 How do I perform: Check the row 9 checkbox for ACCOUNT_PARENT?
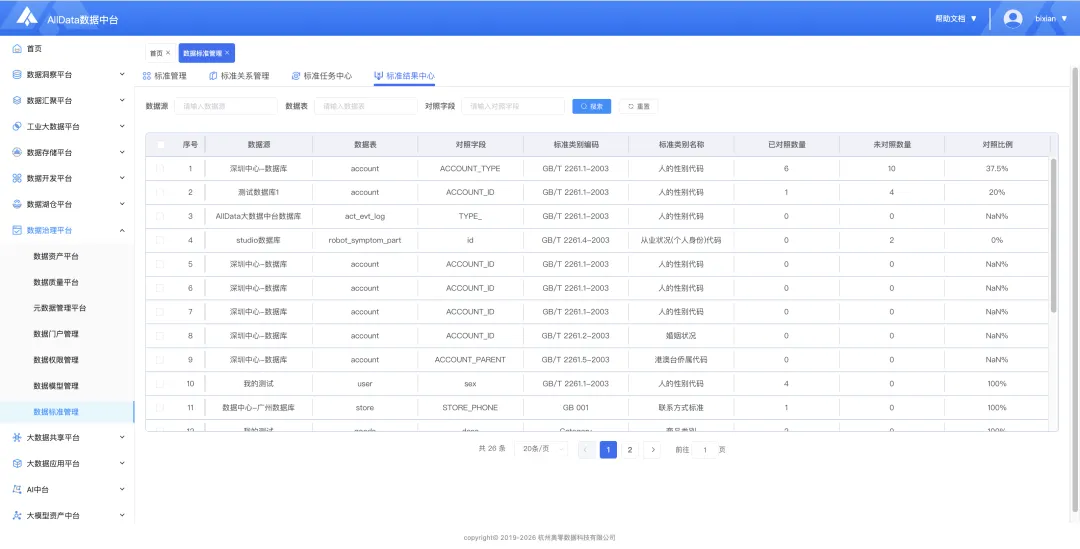click(x=160, y=360)
